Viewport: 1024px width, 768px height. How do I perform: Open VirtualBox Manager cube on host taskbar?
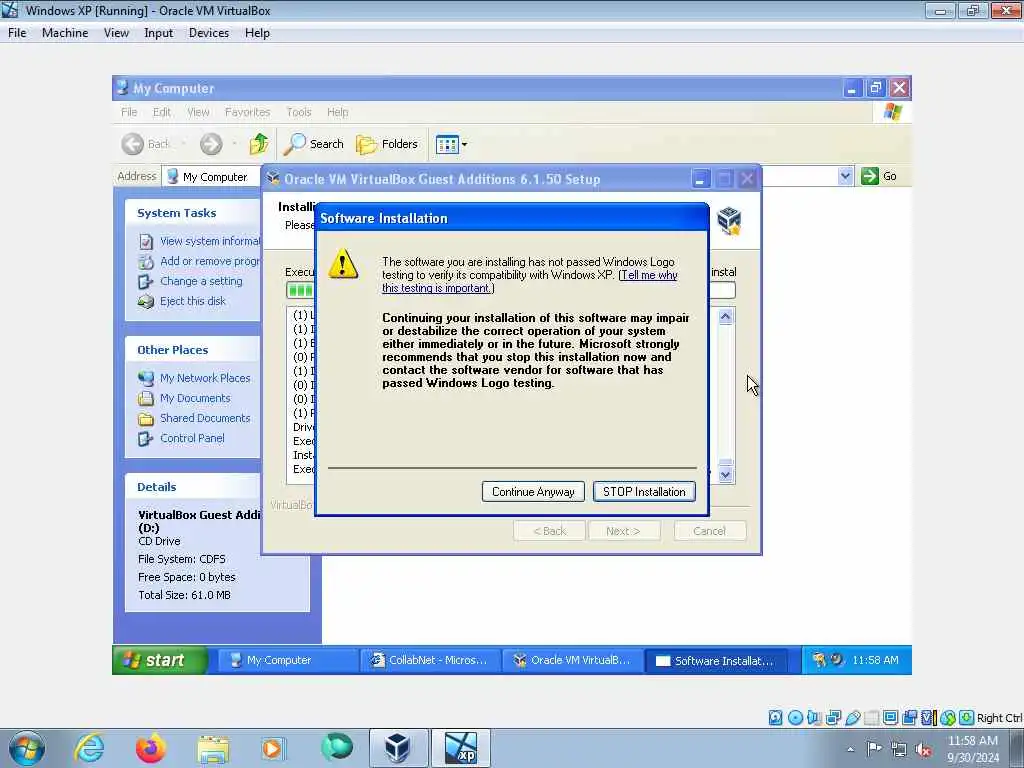[397, 748]
